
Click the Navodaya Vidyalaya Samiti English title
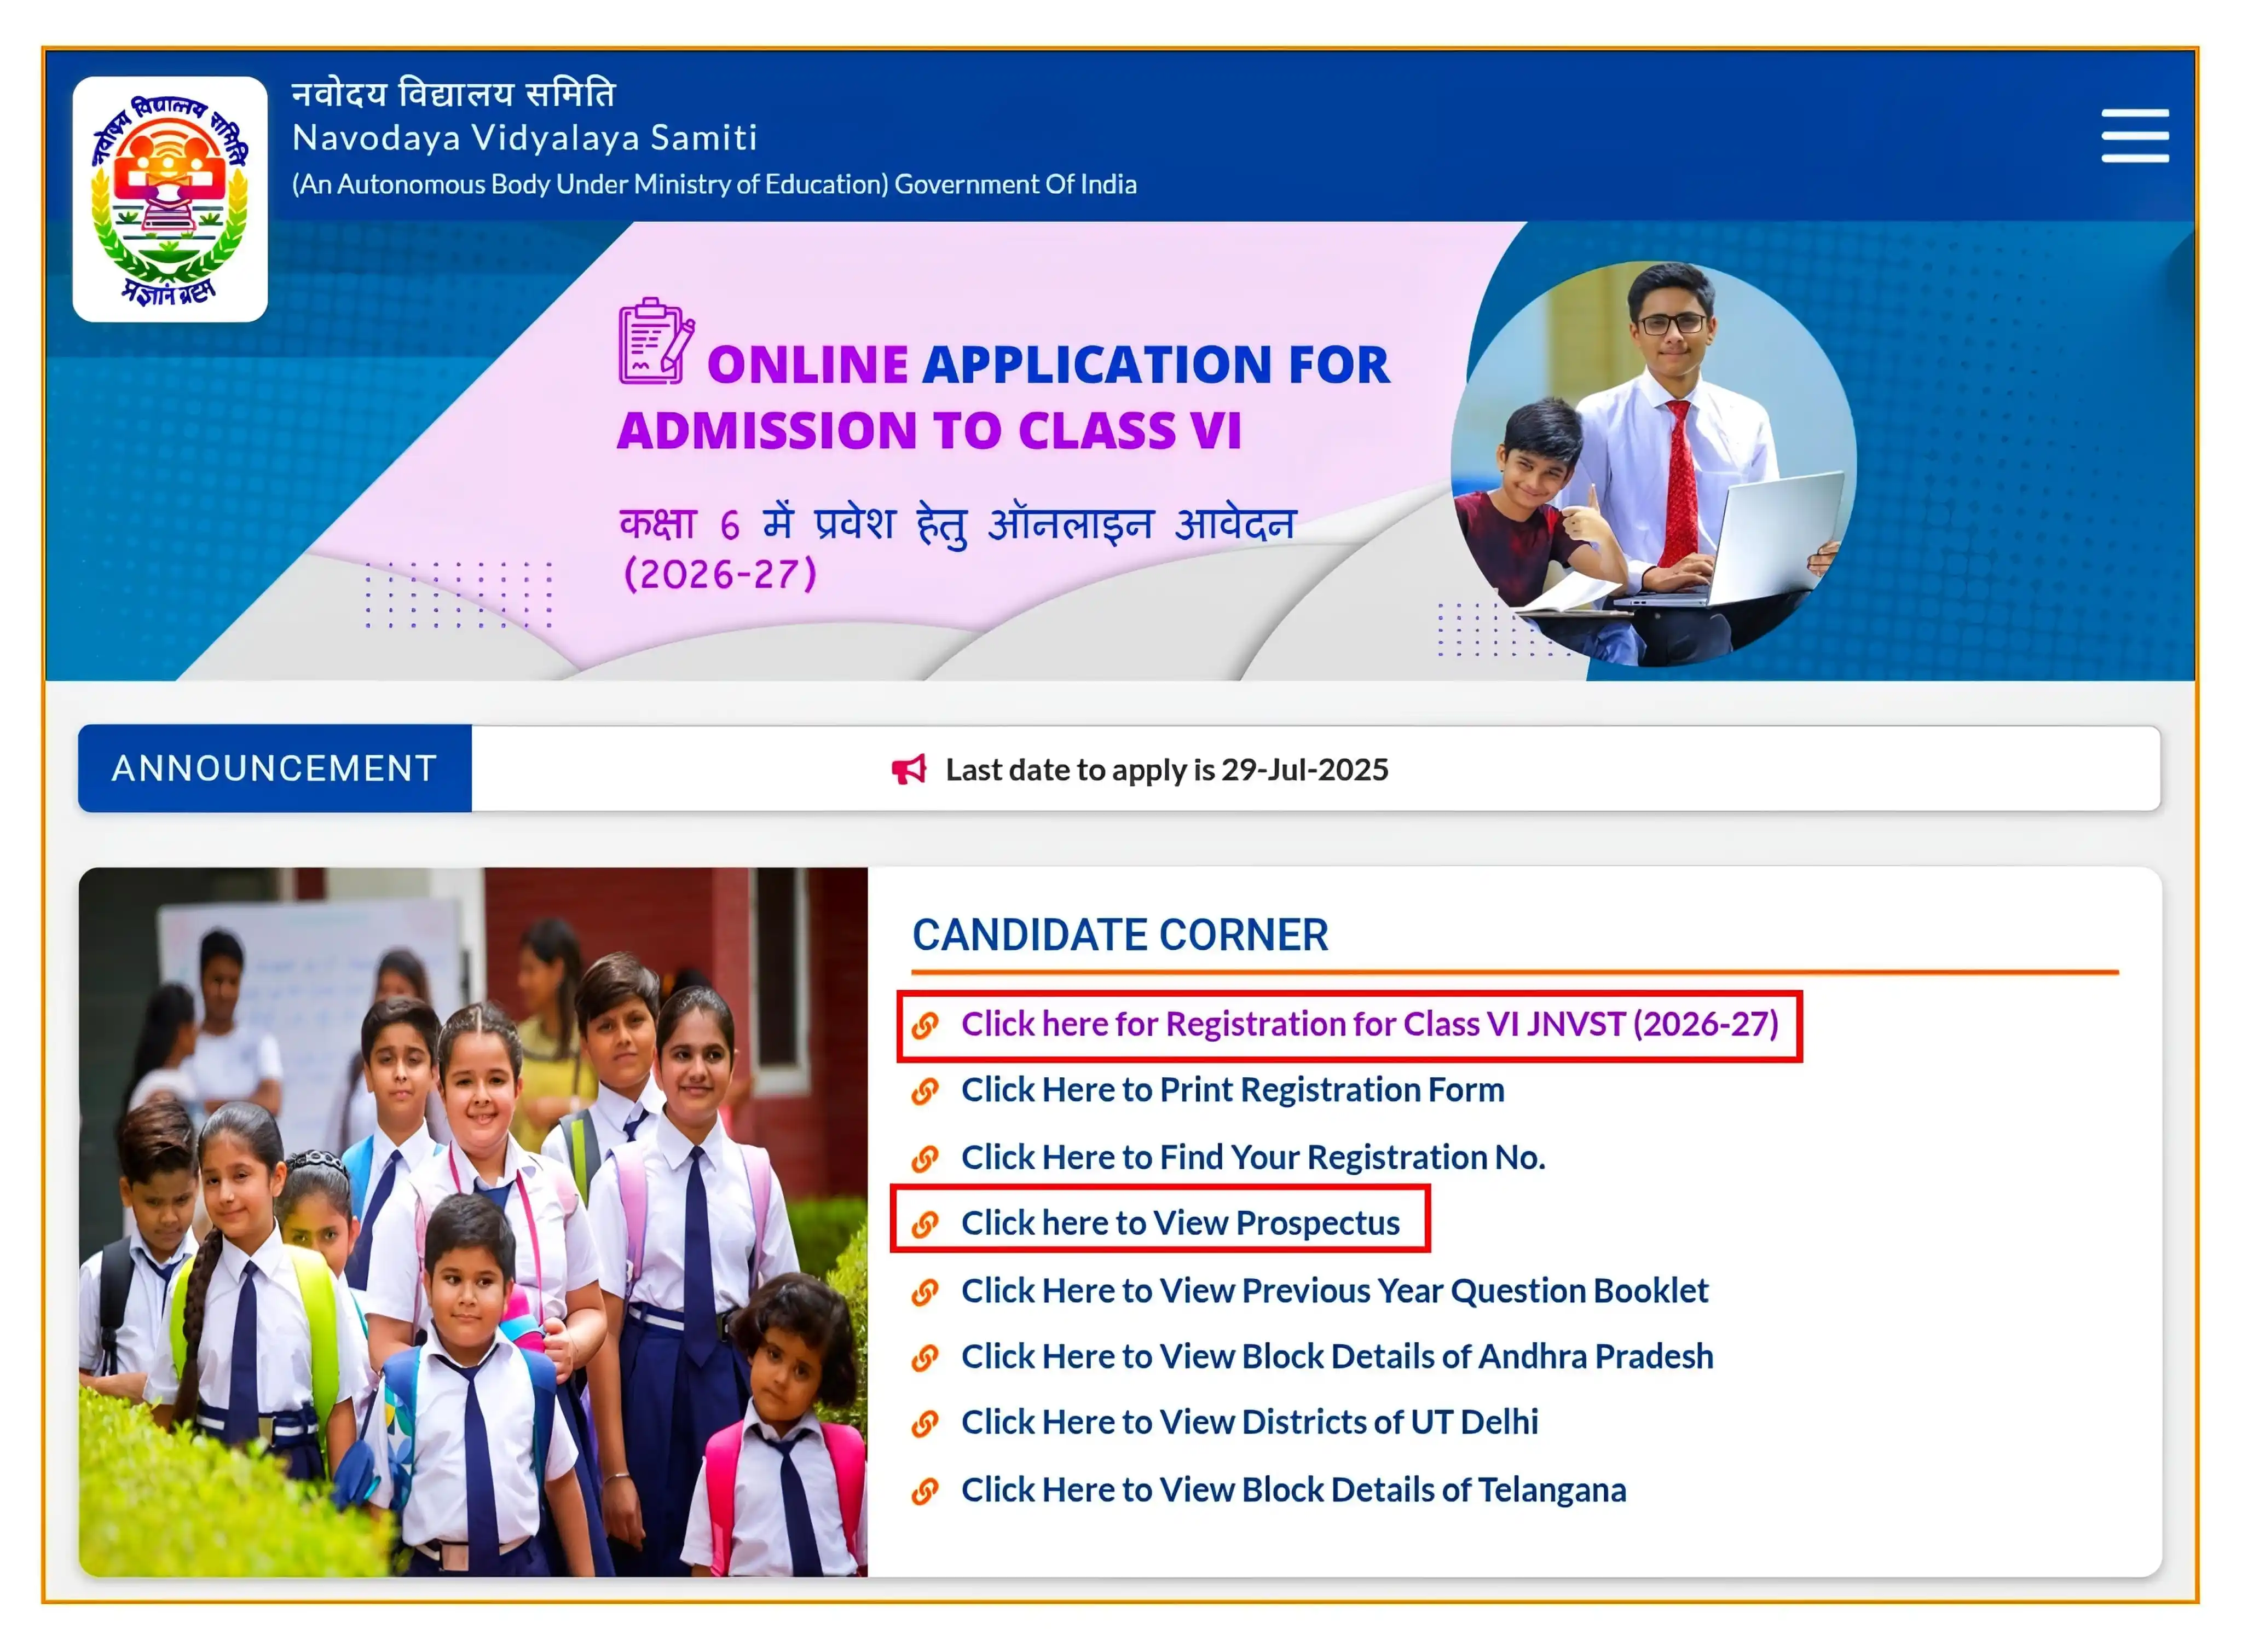click(525, 138)
